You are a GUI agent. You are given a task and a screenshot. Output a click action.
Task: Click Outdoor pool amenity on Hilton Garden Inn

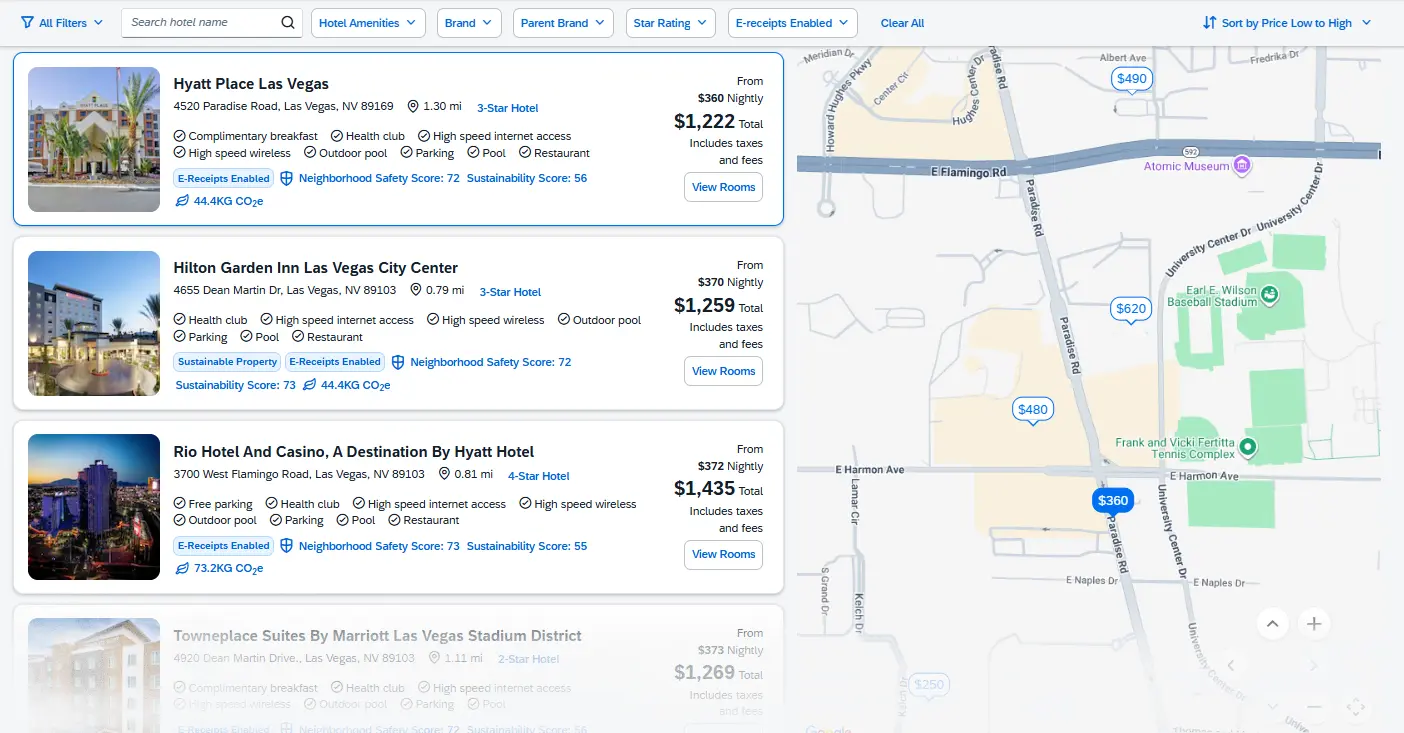coord(600,320)
